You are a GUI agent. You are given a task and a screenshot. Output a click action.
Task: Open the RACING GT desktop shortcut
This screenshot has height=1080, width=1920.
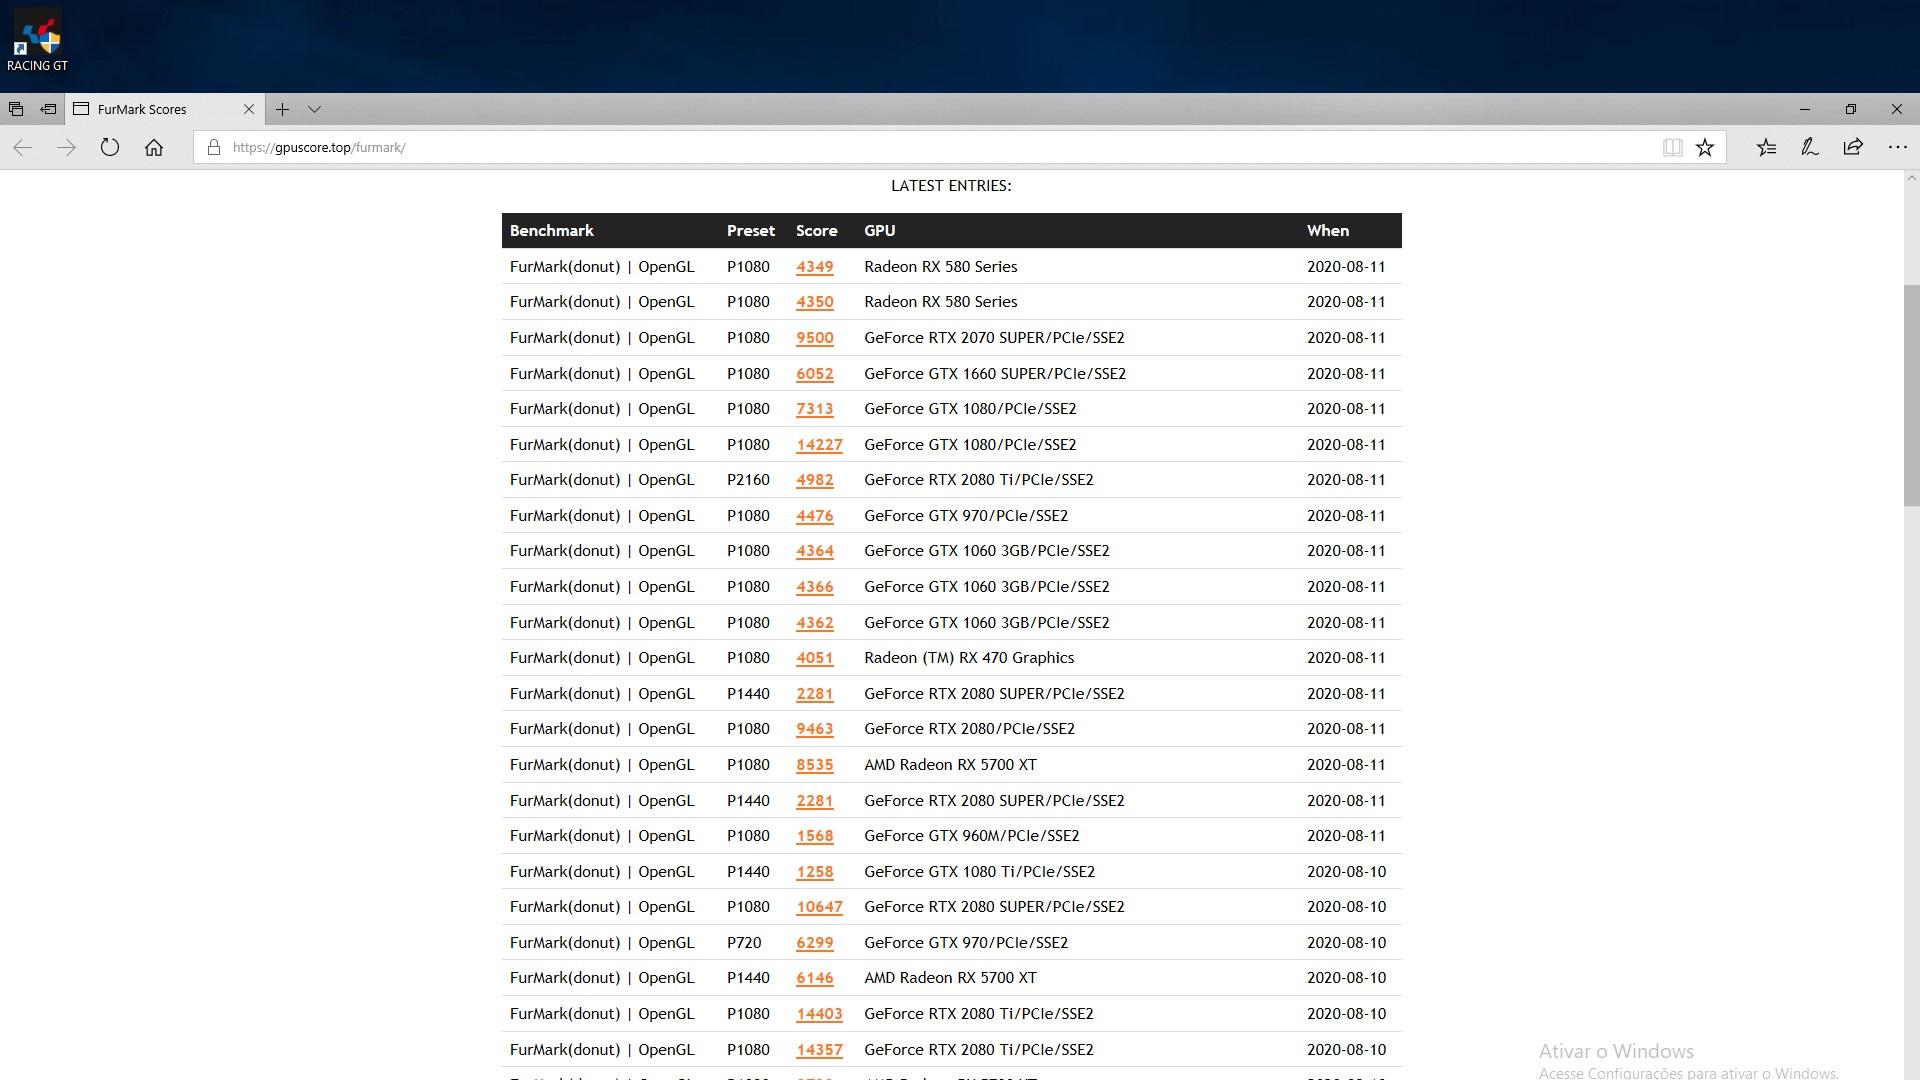pos(37,42)
